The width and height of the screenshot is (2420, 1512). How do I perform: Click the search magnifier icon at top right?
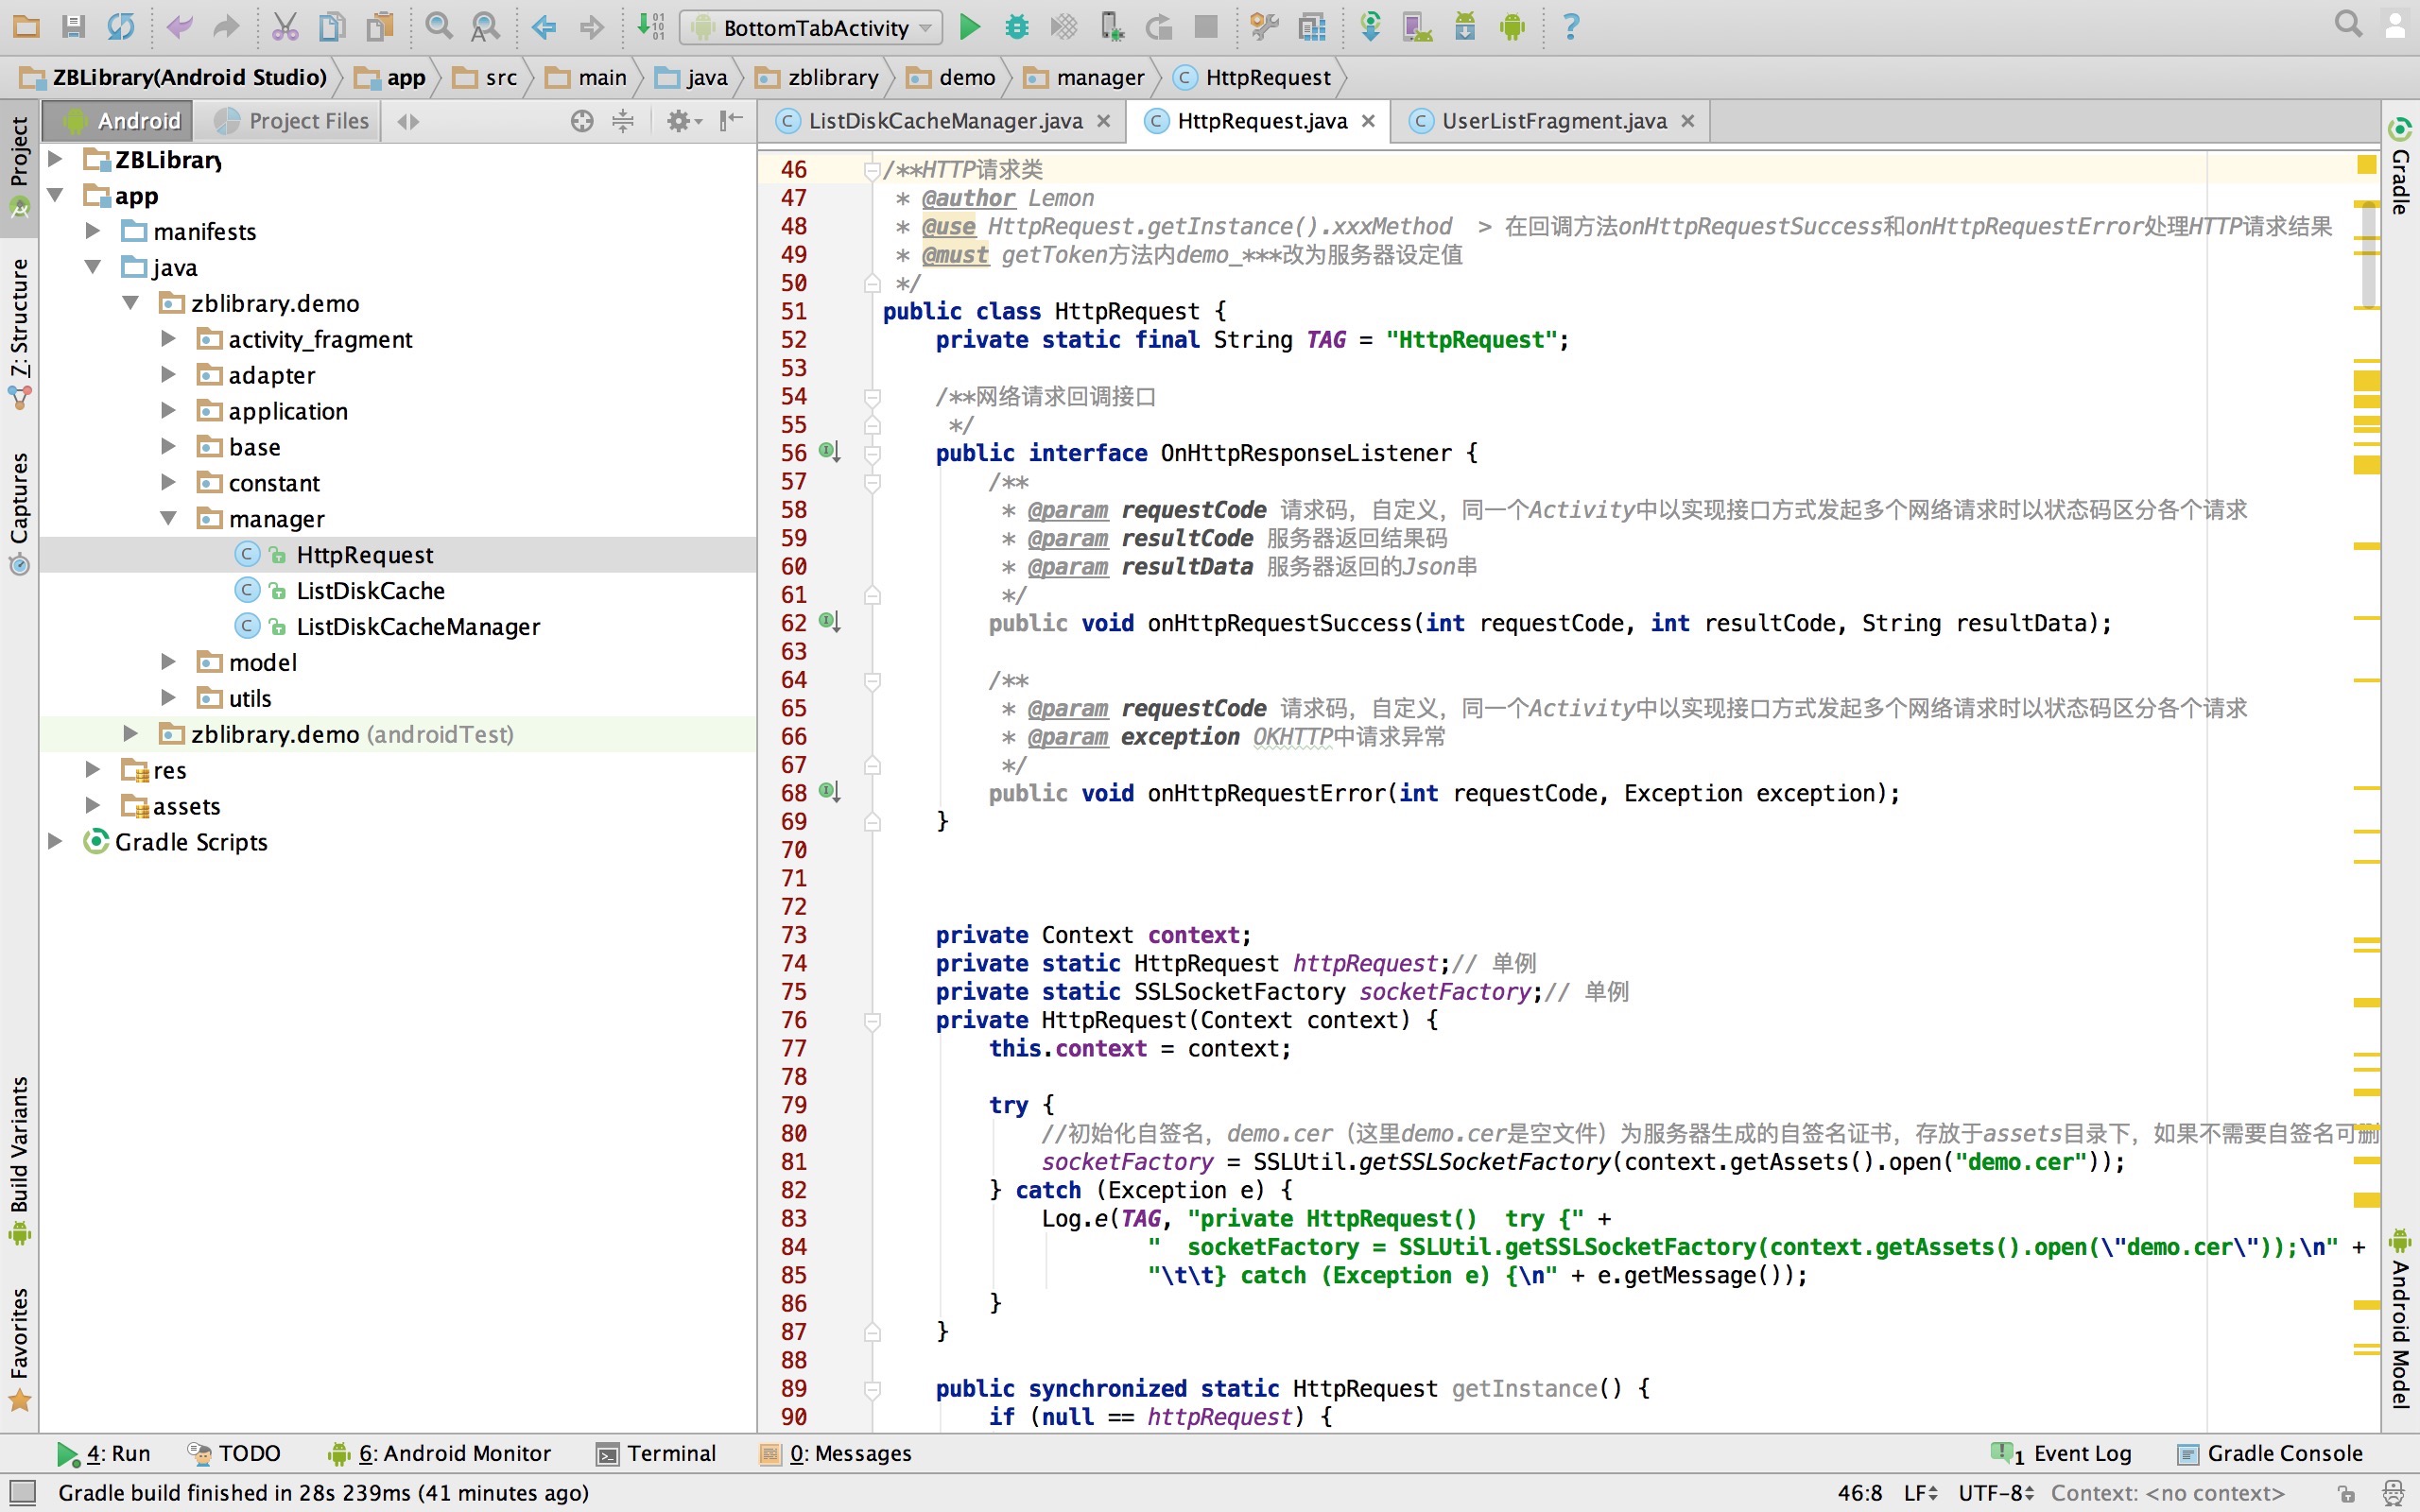click(2348, 24)
